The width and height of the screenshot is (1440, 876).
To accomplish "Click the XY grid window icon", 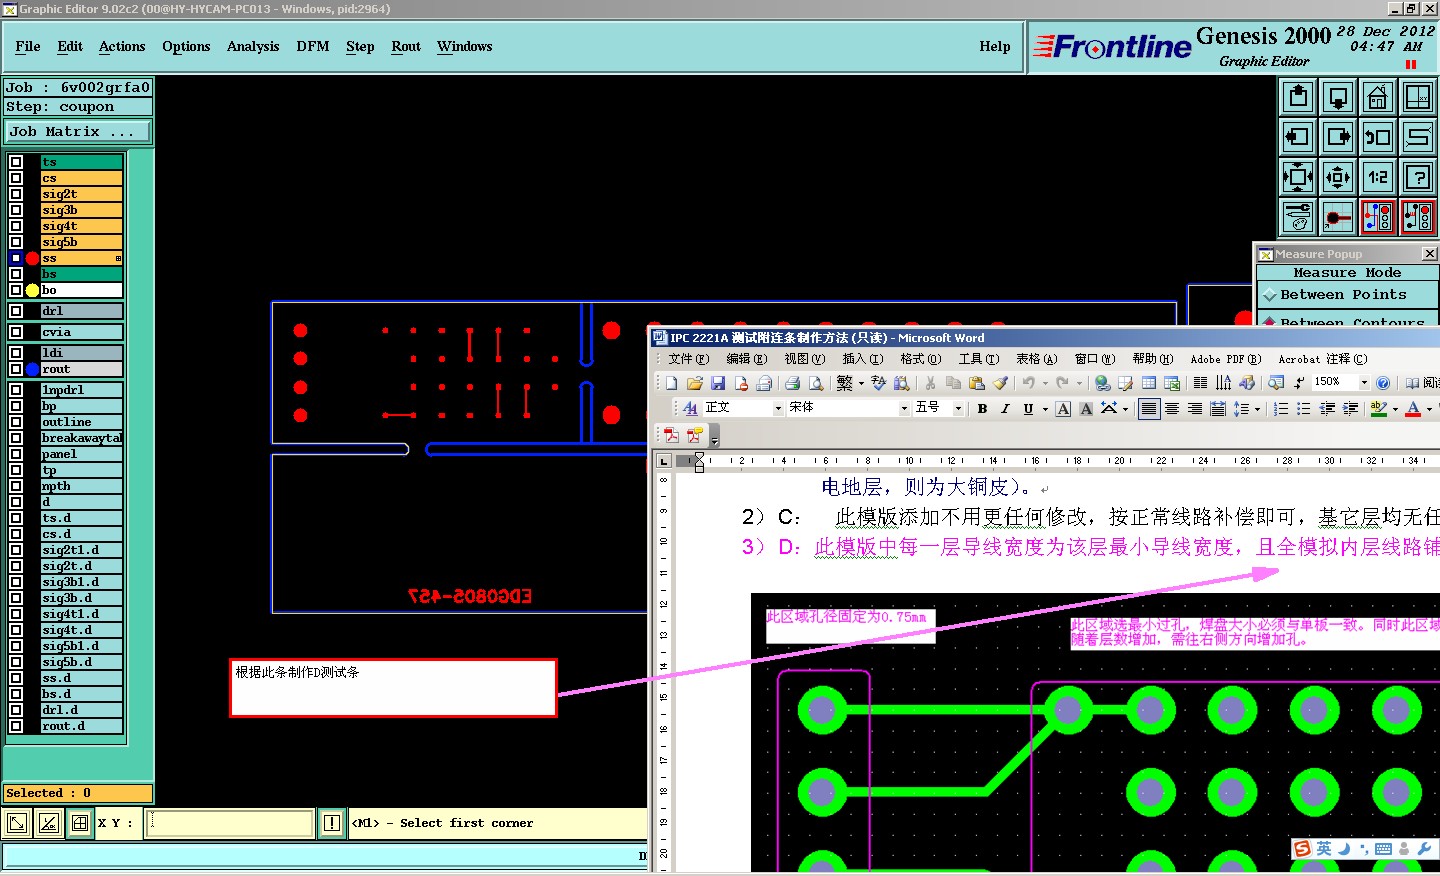I will coord(1418,97).
